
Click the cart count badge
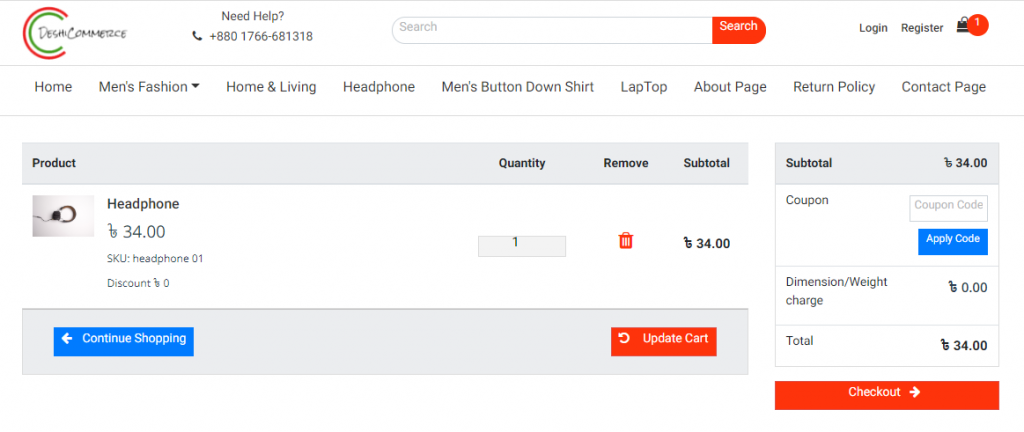coord(978,24)
